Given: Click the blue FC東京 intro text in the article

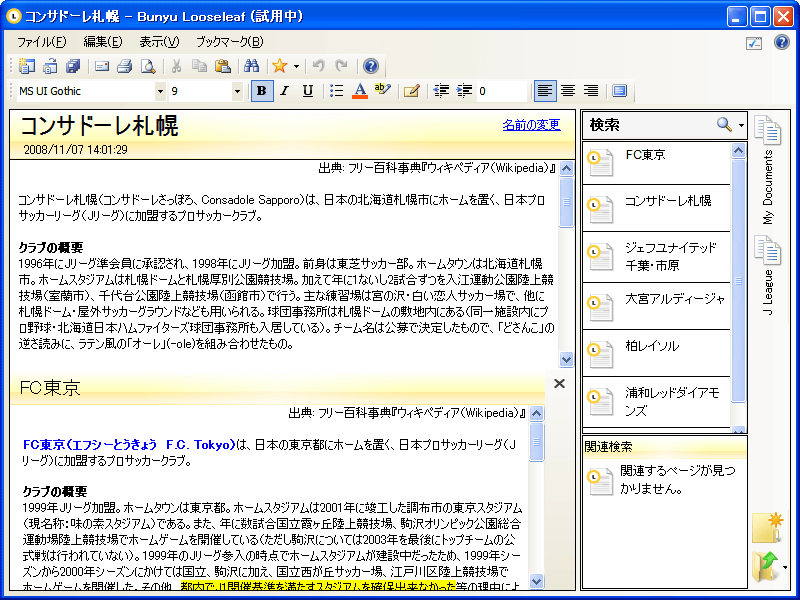Looking at the screenshot, I should [129, 445].
